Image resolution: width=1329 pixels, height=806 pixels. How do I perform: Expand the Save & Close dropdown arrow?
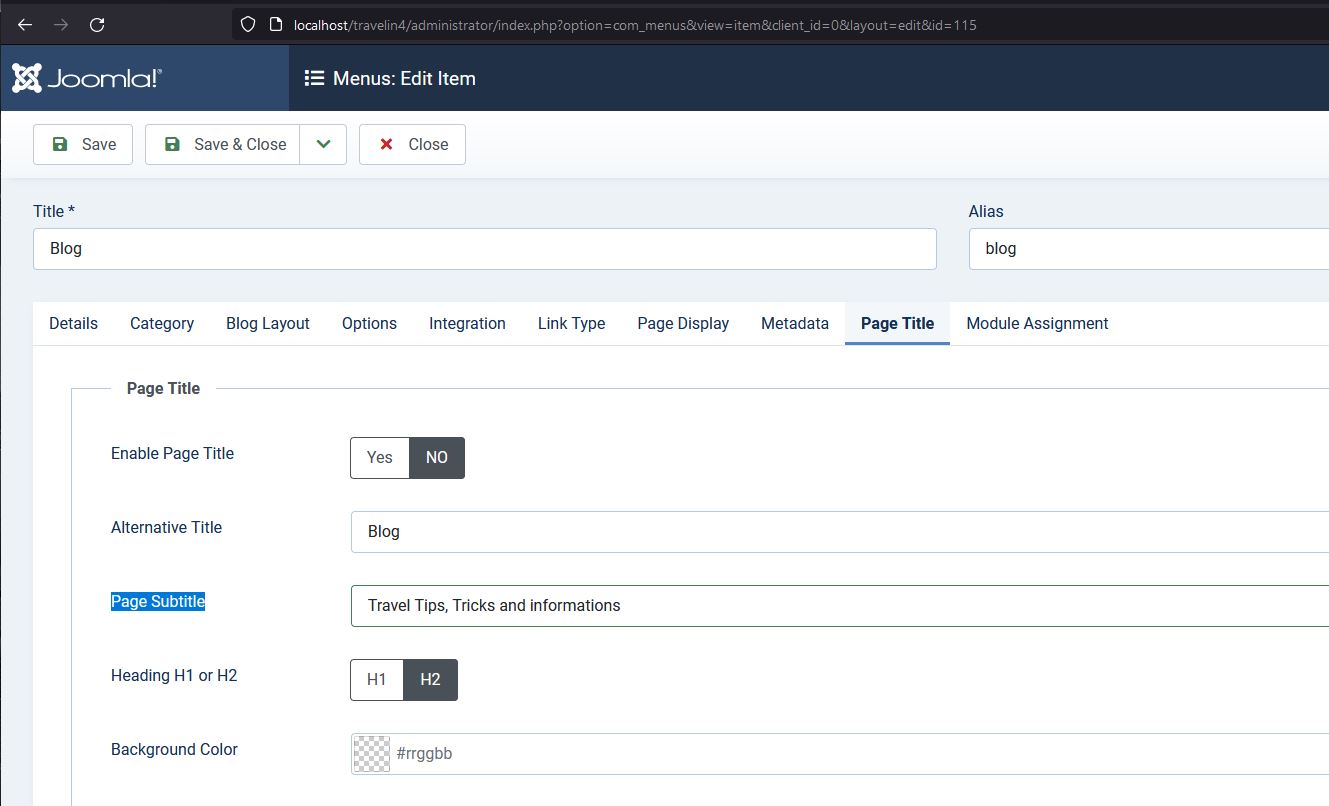(323, 144)
